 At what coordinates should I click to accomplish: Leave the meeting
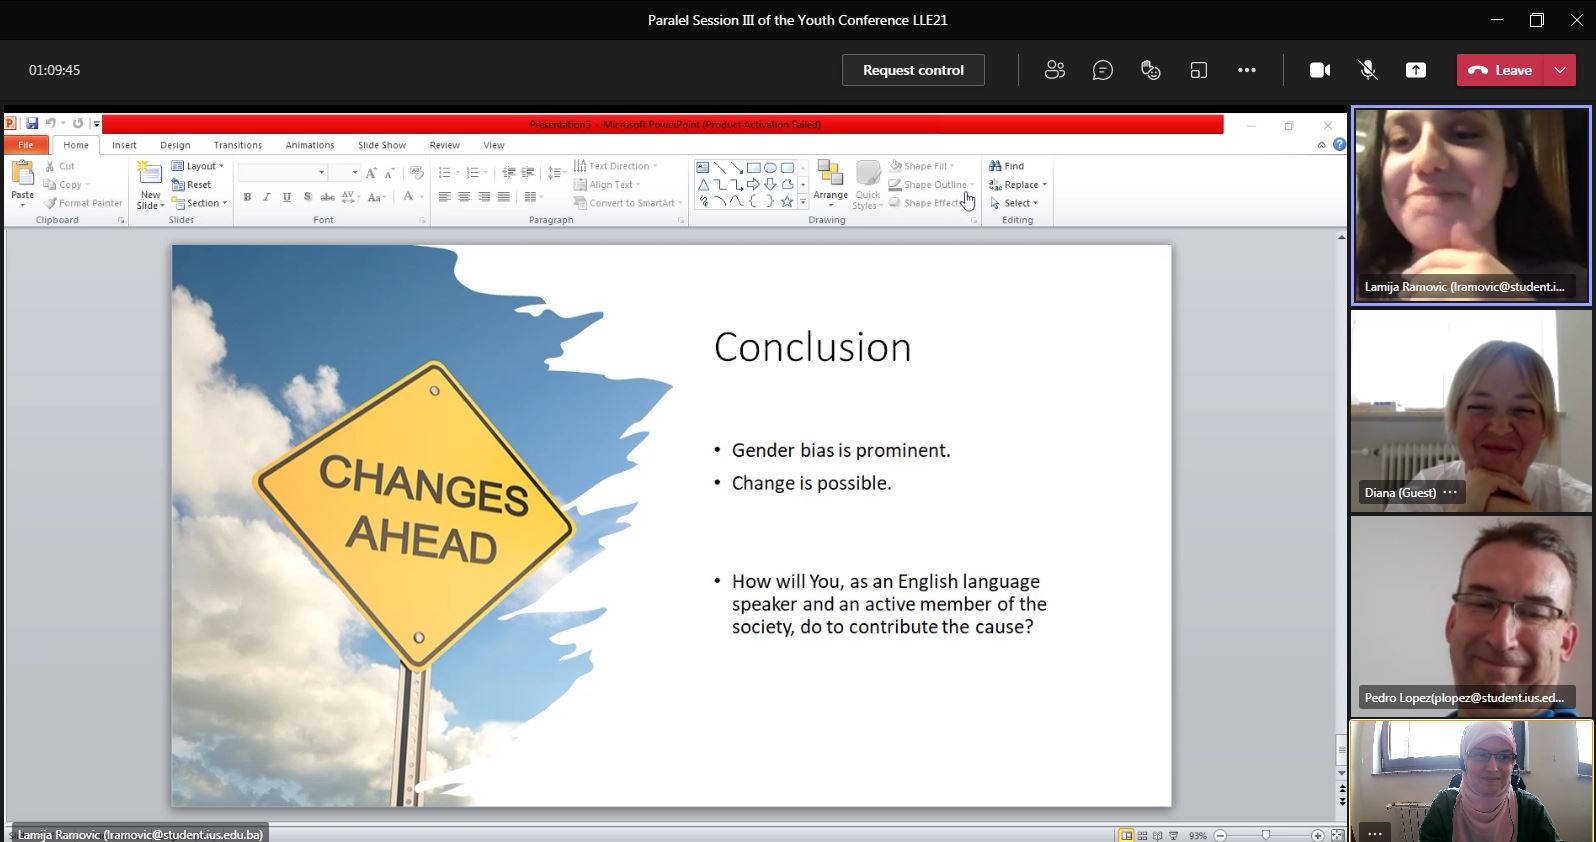(1501, 70)
